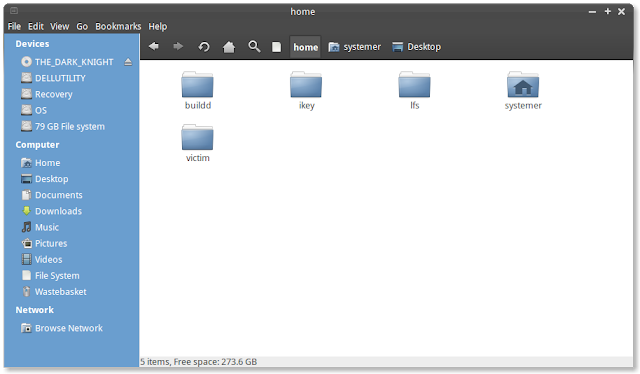This screenshot has width=640, height=374.
Task: Click the forward navigation arrow
Action: (178, 47)
